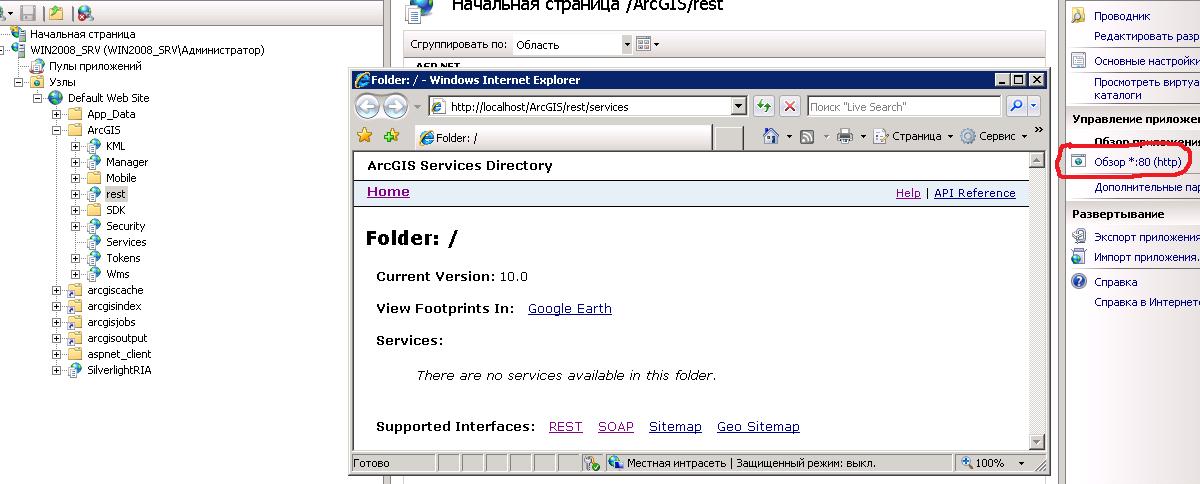This screenshot has height=484, width=1200.
Task: Stop loading the page with red X
Action: pyautogui.click(x=790, y=106)
